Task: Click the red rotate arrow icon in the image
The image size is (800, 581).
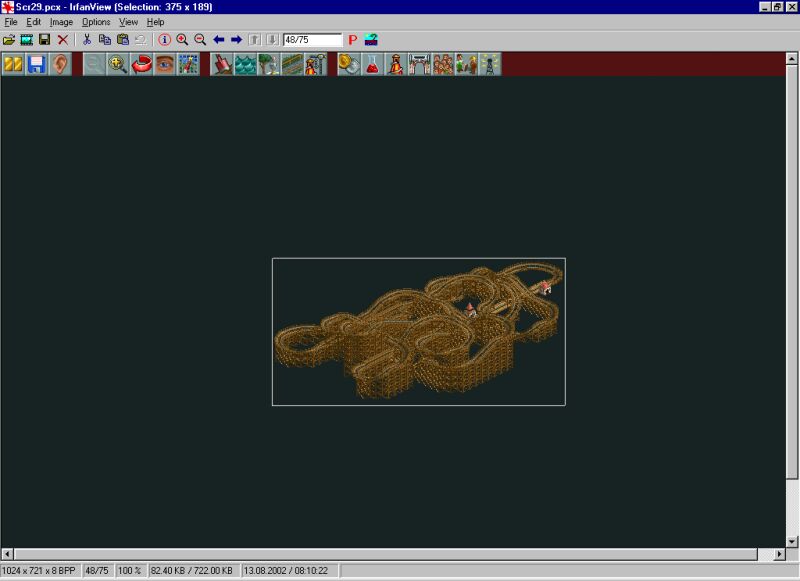Action: tap(141, 64)
